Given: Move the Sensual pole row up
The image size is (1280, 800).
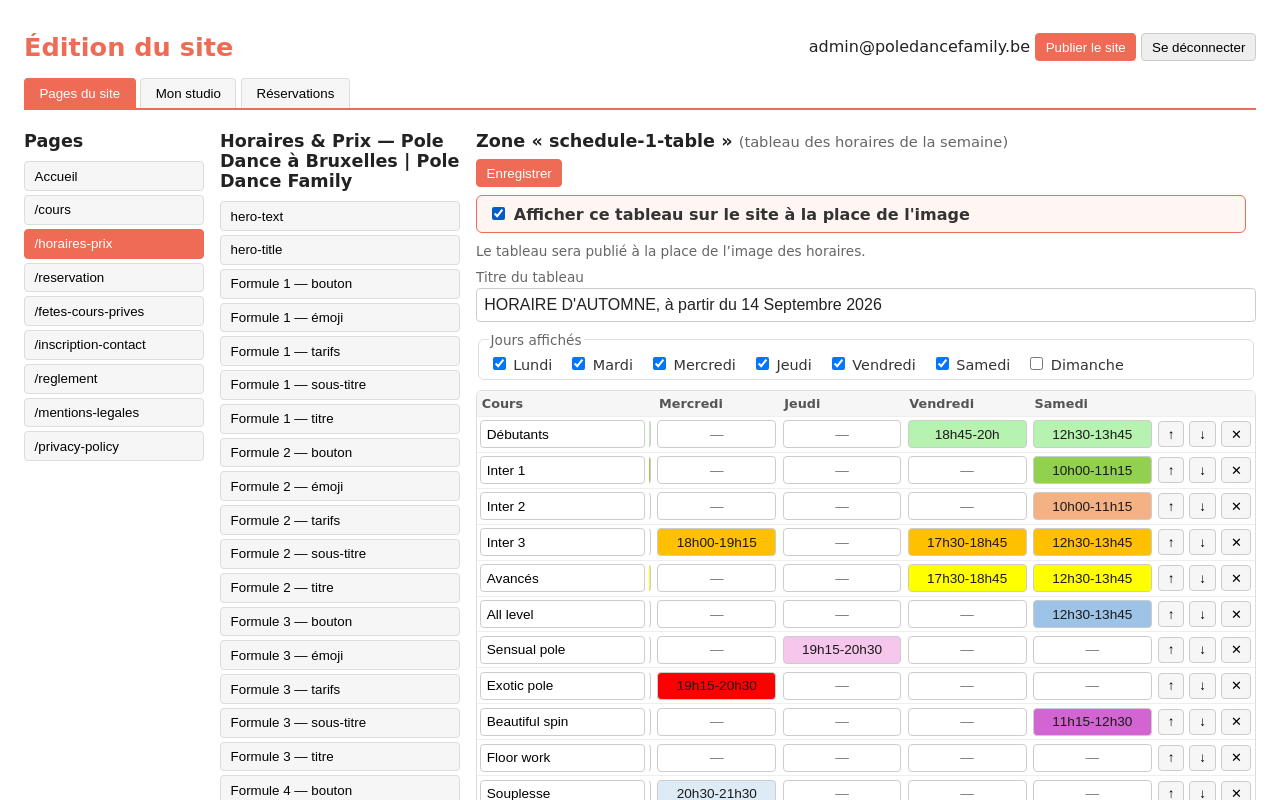Looking at the screenshot, I should click(x=1171, y=650).
